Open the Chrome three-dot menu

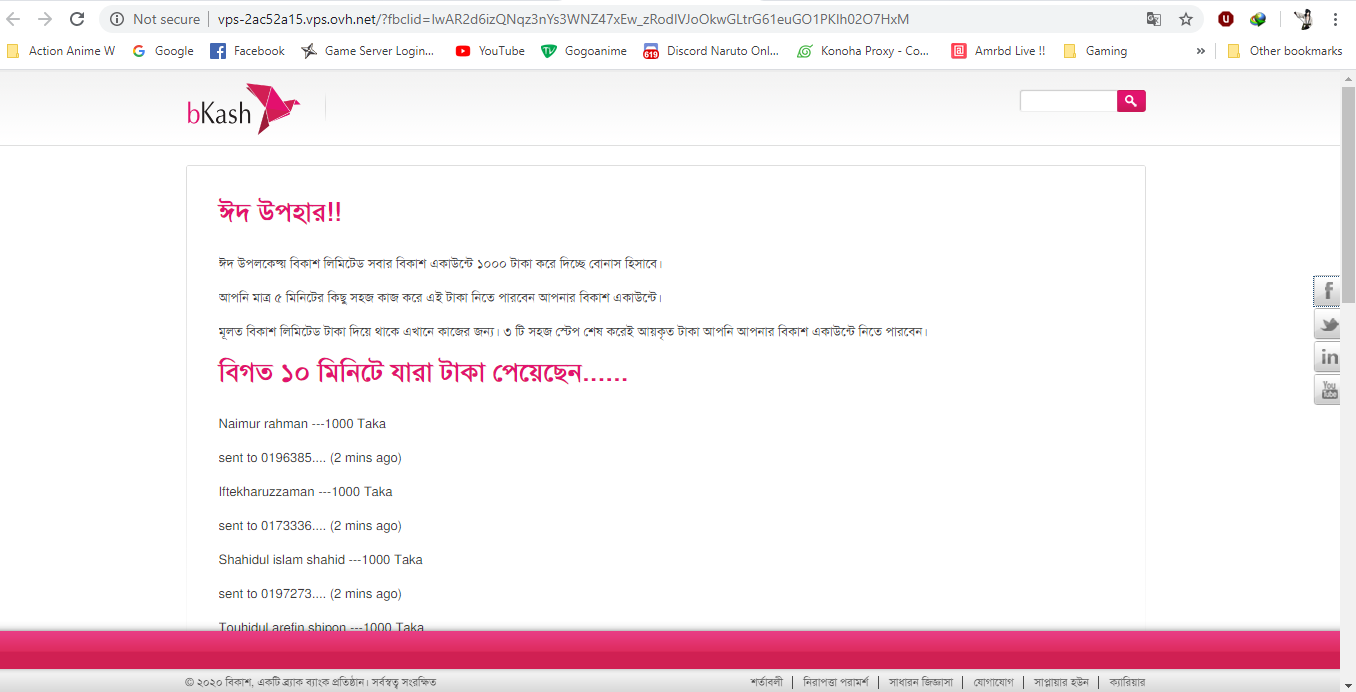[1335, 19]
